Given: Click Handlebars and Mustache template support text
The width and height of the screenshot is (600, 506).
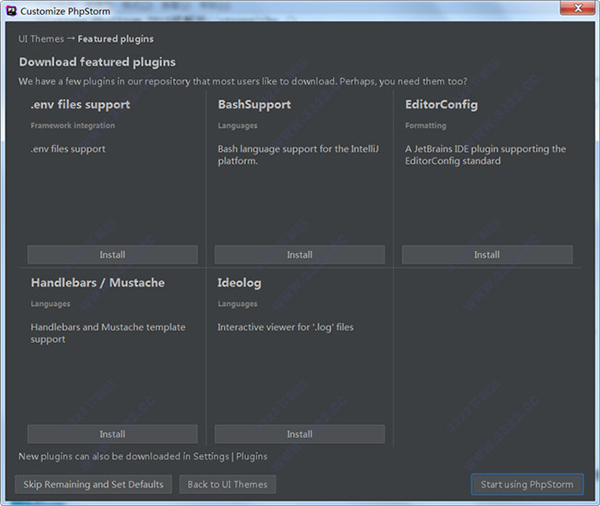Looking at the screenshot, I should pos(108,333).
